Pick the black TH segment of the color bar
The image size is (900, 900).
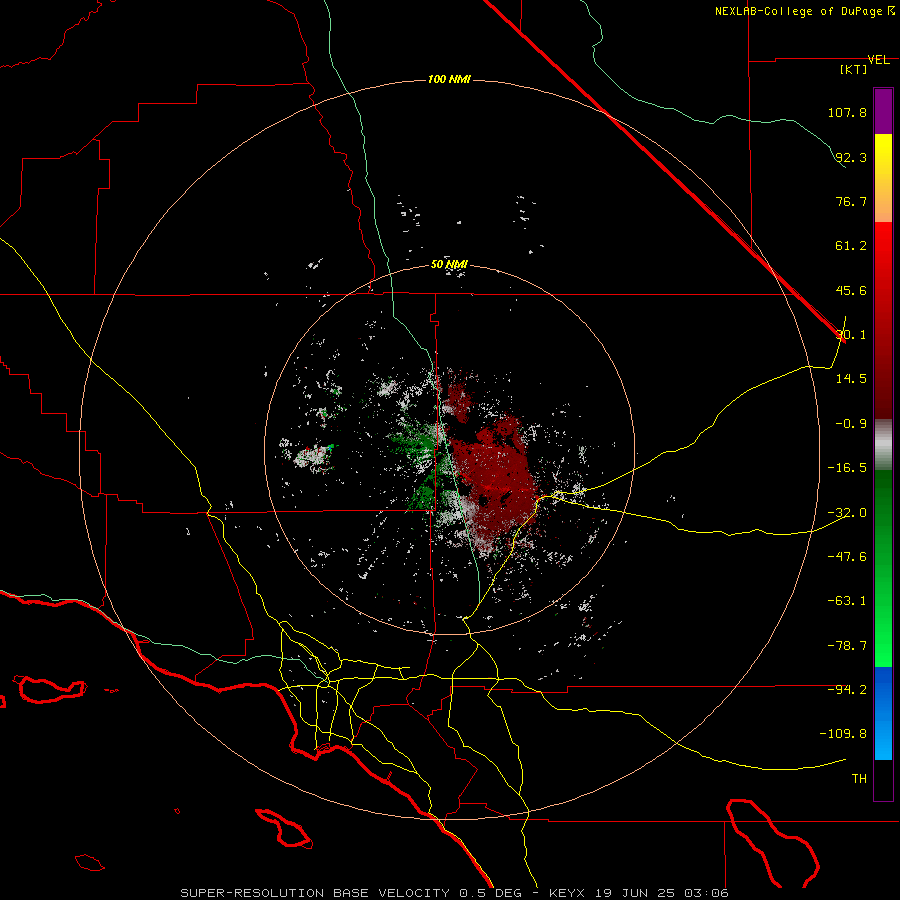click(883, 780)
